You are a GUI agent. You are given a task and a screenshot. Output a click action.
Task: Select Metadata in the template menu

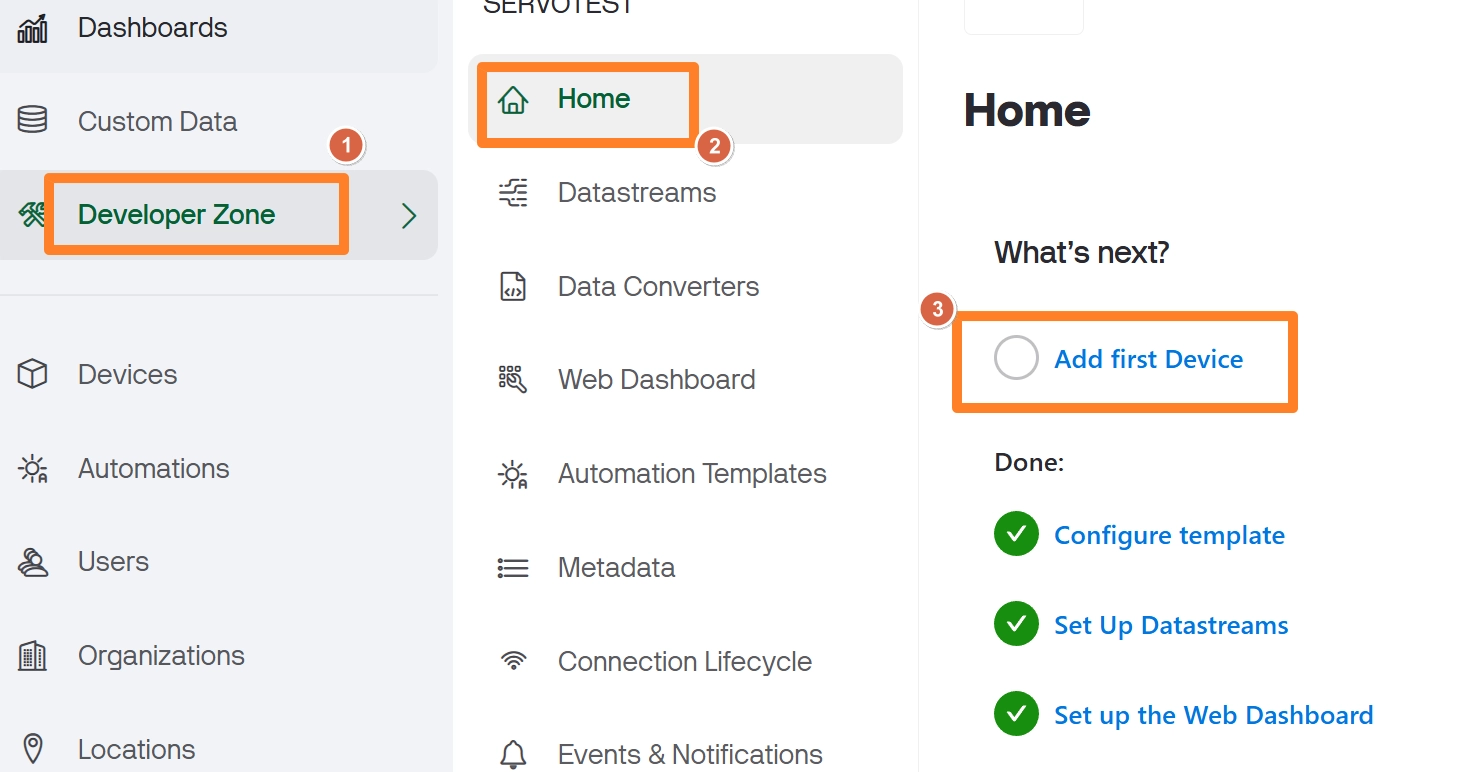click(616, 568)
